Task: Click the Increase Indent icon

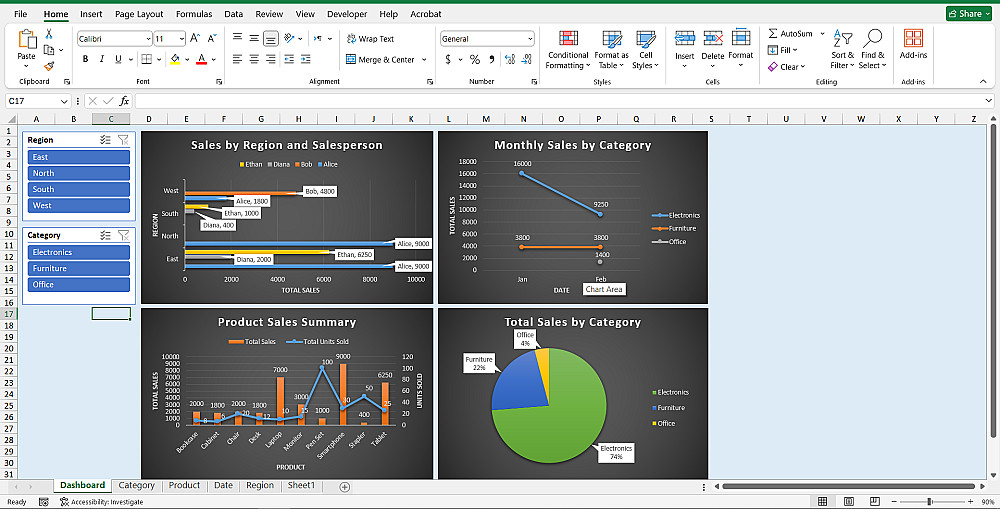Action: coord(305,59)
